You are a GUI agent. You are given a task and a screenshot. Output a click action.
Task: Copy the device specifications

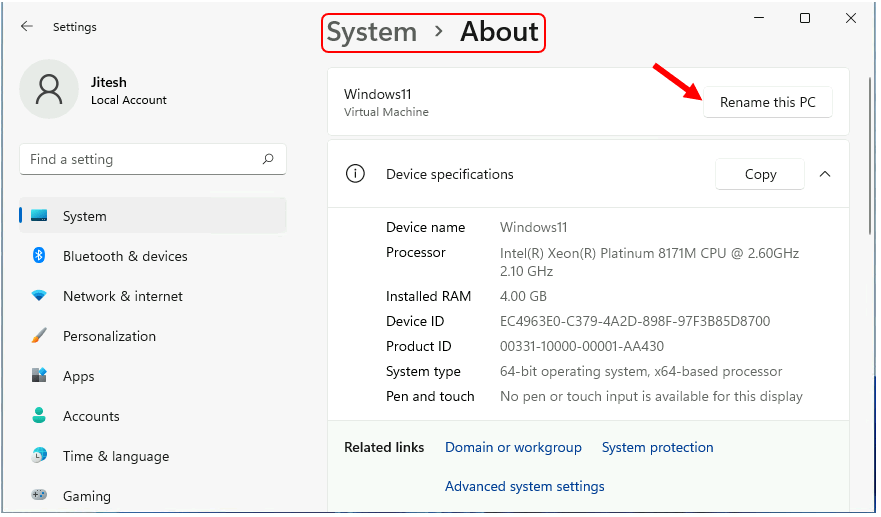(x=760, y=174)
